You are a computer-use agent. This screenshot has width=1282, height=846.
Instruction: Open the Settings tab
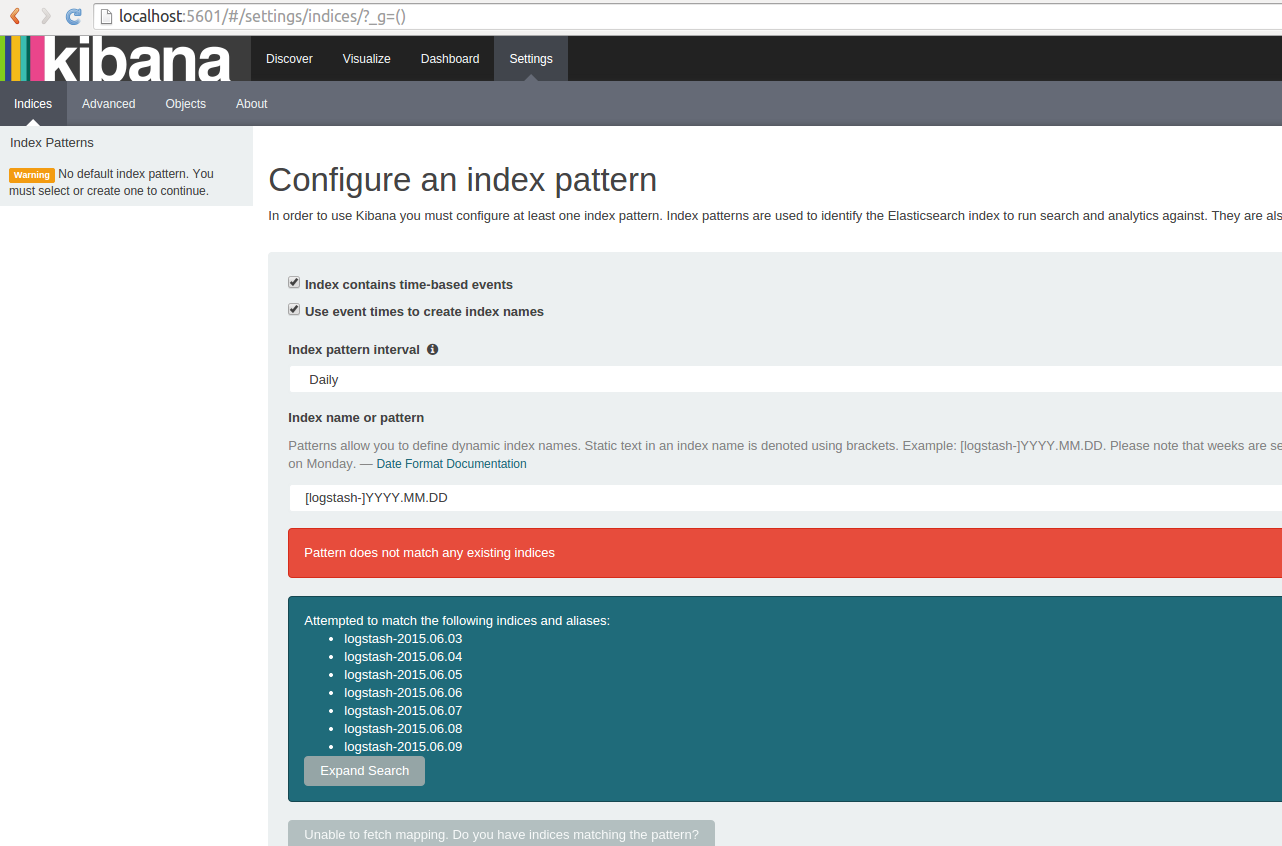click(x=531, y=59)
